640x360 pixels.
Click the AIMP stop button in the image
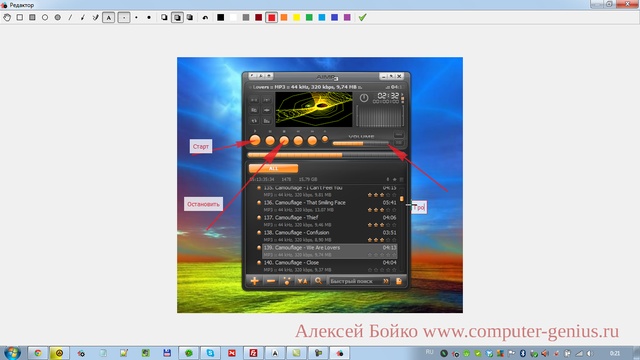pos(284,141)
